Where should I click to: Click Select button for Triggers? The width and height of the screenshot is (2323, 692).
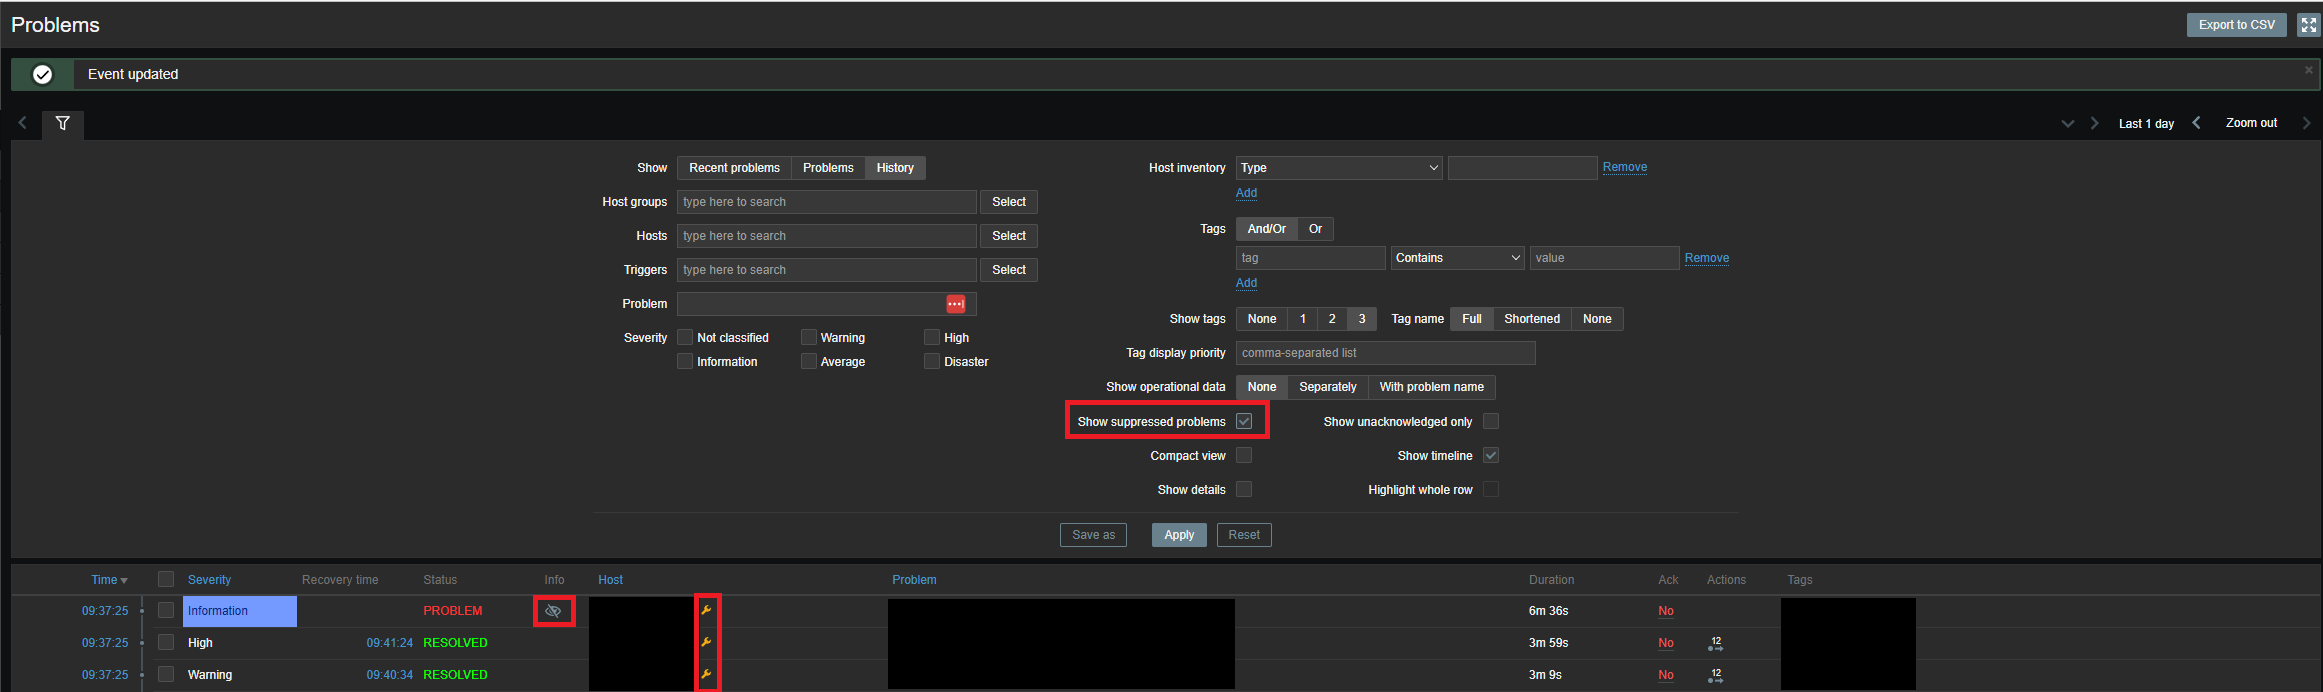(1008, 270)
